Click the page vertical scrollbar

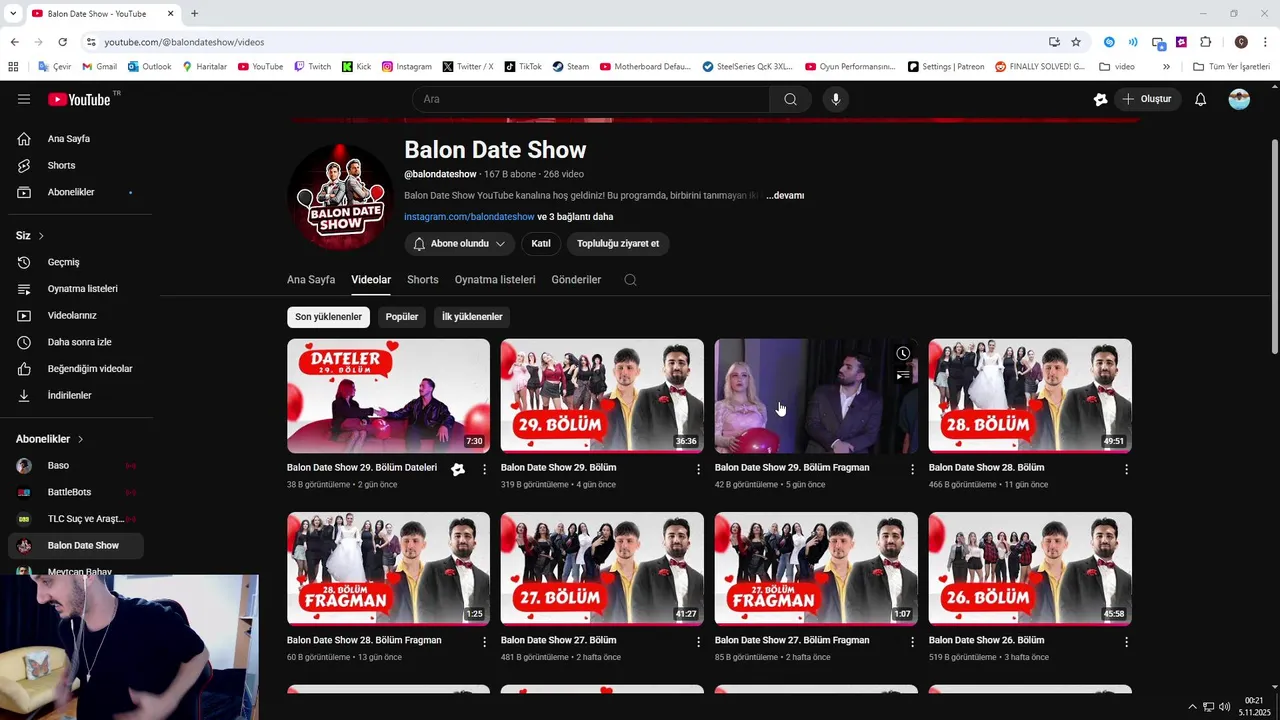[1274, 245]
